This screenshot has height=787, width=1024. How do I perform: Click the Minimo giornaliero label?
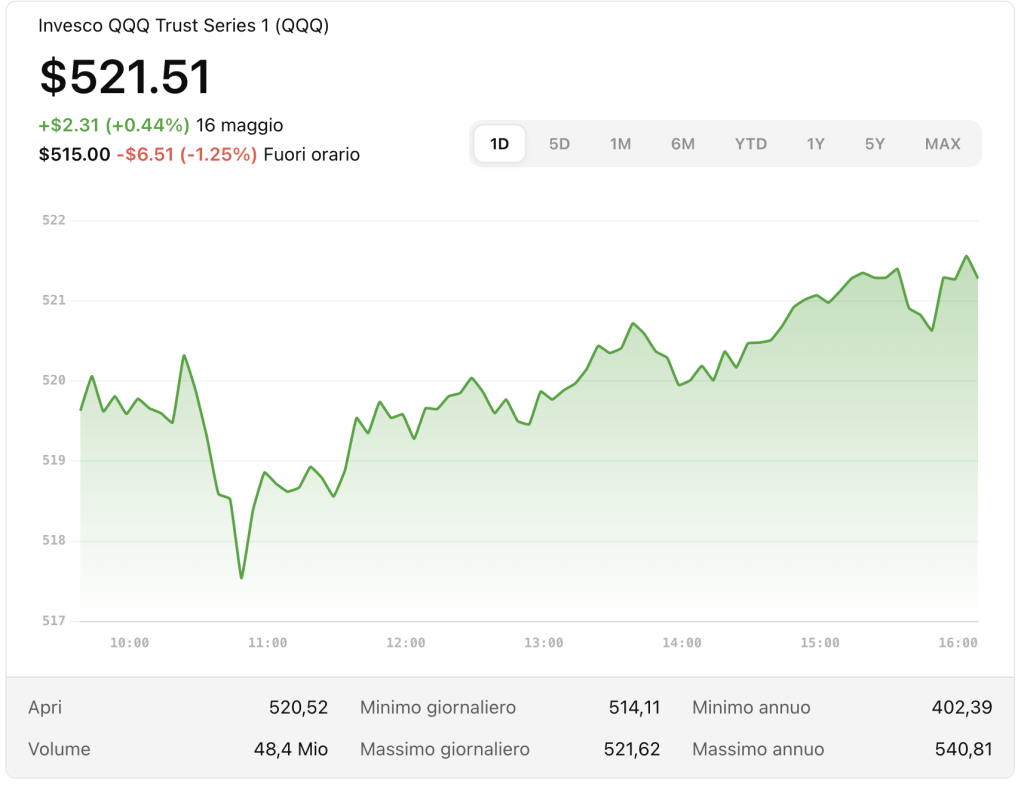click(x=438, y=707)
